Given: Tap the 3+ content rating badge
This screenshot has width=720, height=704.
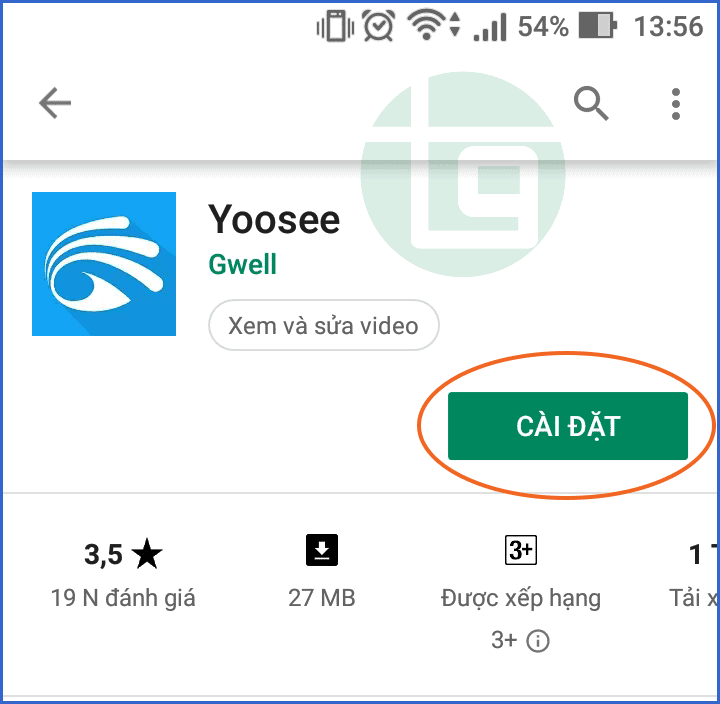Looking at the screenshot, I should [x=521, y=550].
